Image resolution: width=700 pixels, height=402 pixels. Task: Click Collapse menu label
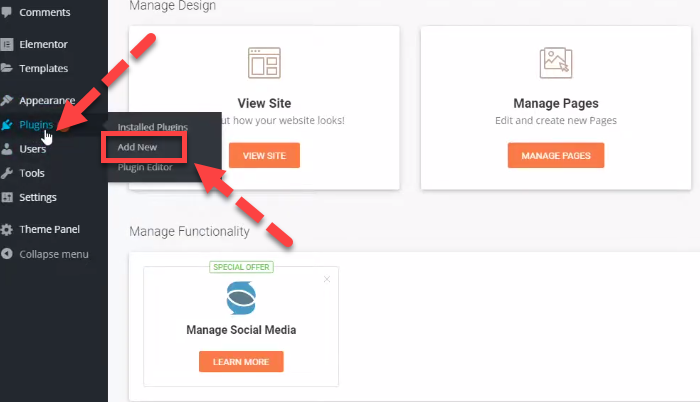coord(54,254)
